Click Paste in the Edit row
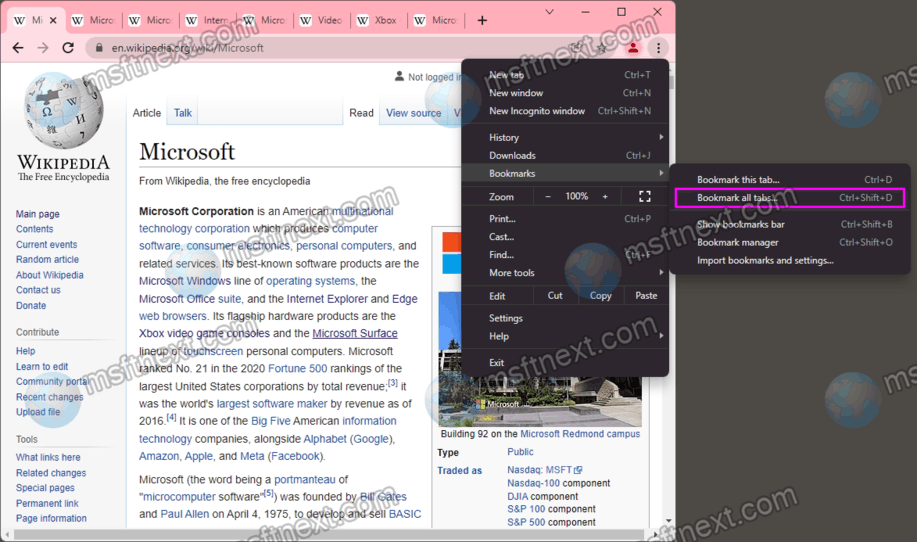Screen dimensions: 917x542 point(646,296)
